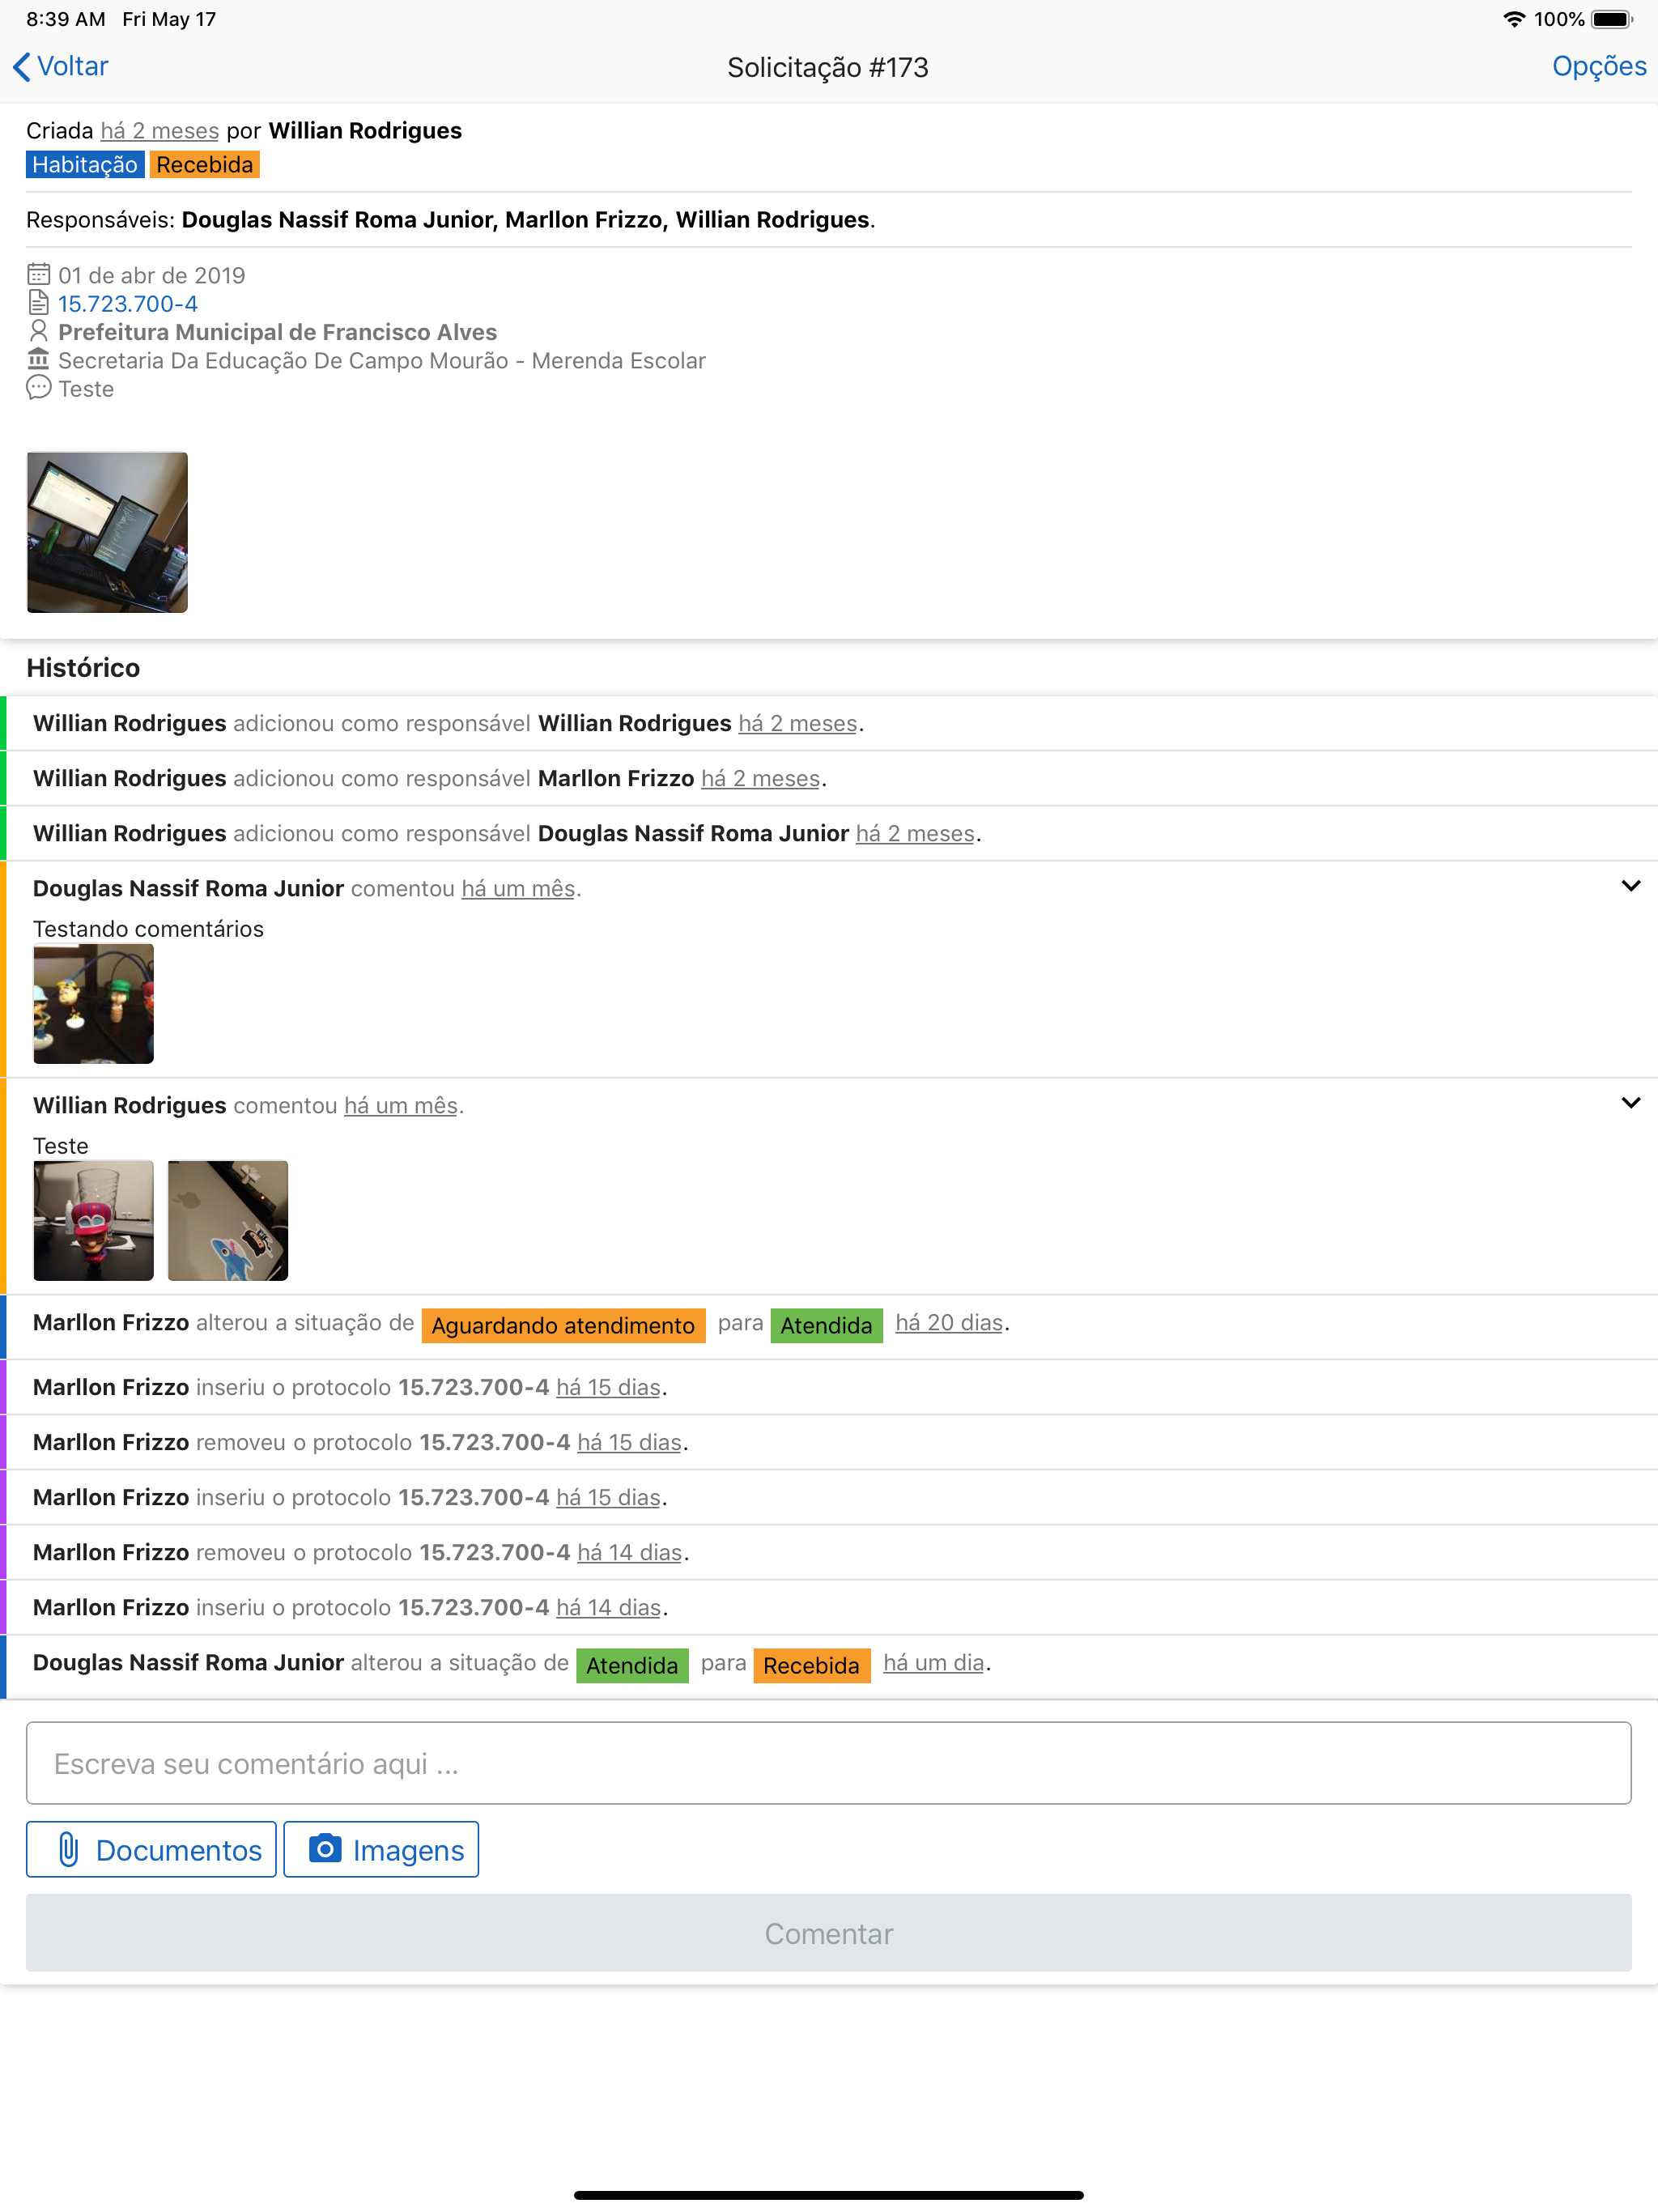Click 'Prefeitura Municipal de Francisco Alves' text
Screen dimensions: 1658x2212
point(277,332)
